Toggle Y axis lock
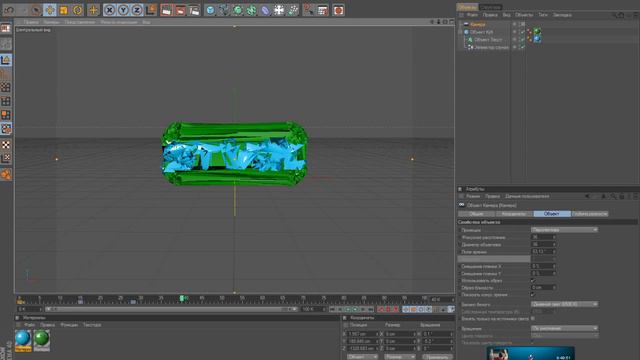This screenshot has height=360, width=640. (123, 10)
